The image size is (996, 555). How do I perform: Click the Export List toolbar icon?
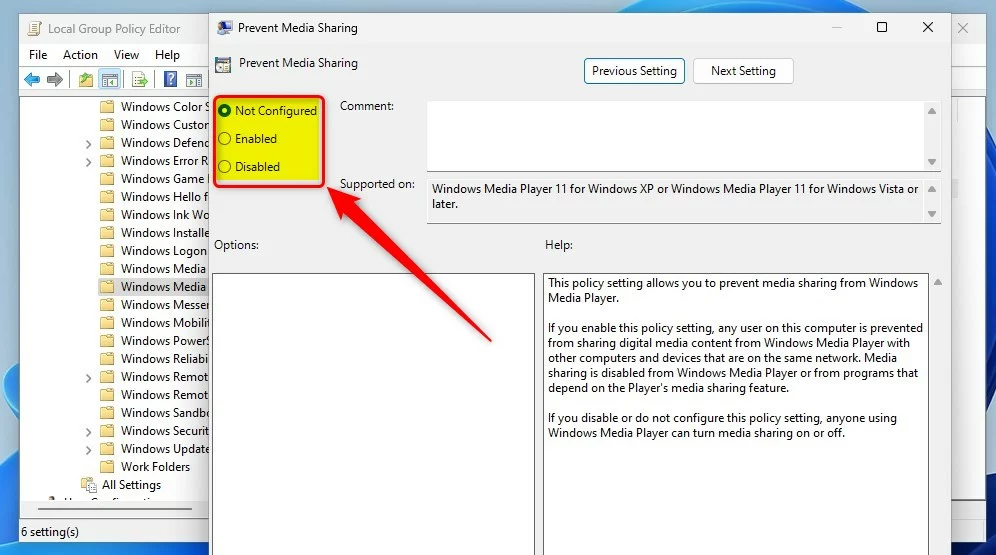(x=140, y=79)
